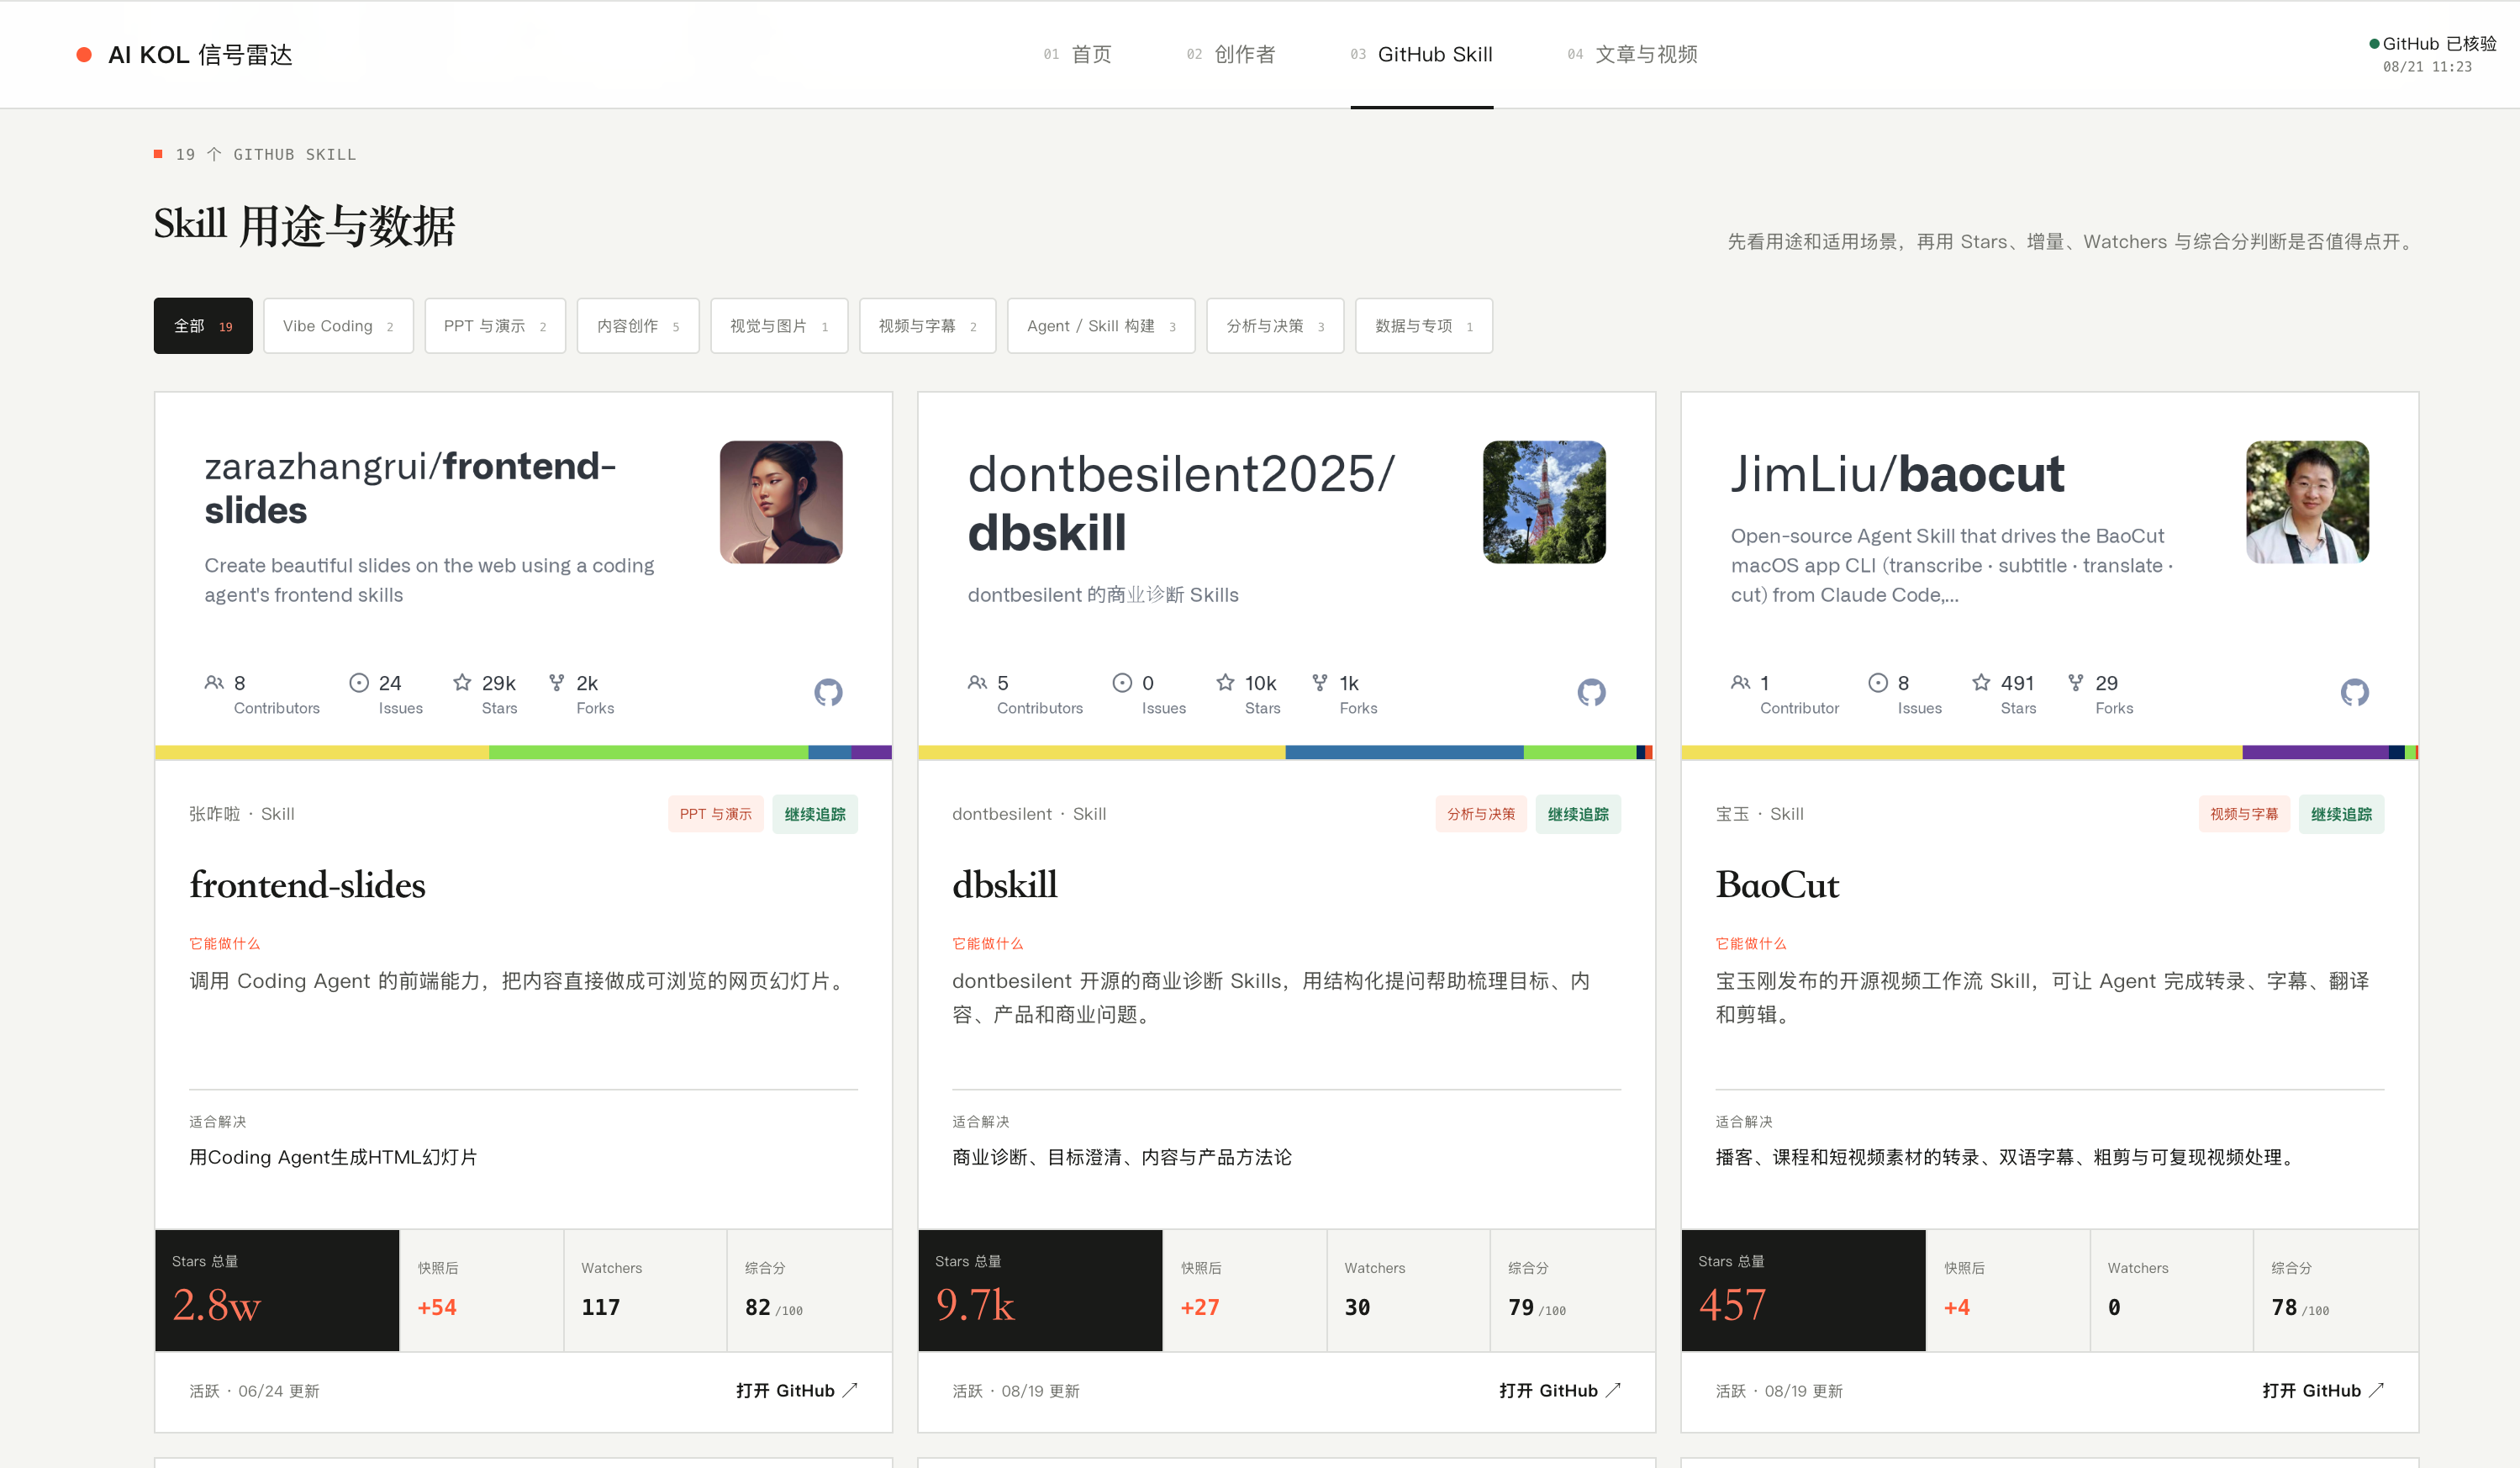
Task: Open GitHub icon on dbskill card
Action: pyautogui.click(x=1591, y=692)
